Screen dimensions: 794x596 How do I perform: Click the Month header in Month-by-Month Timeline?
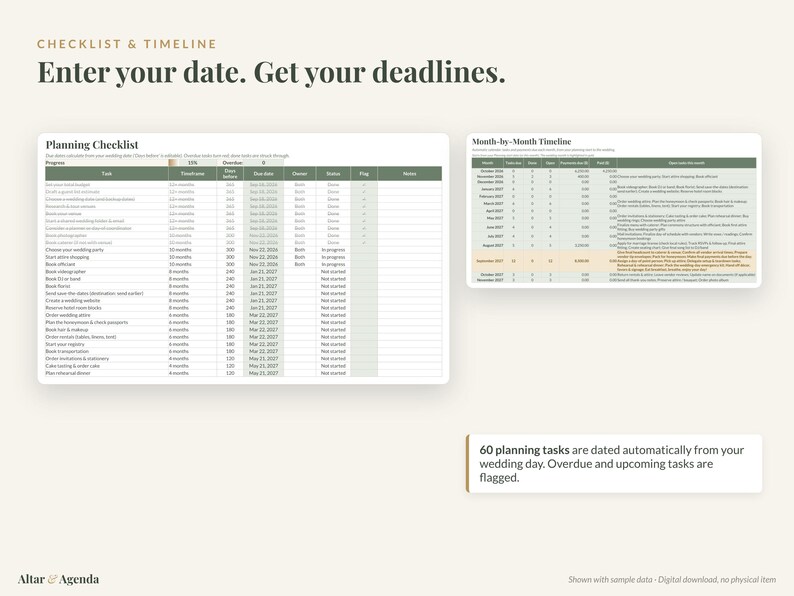pyautogui.click(x=488, y=163)
